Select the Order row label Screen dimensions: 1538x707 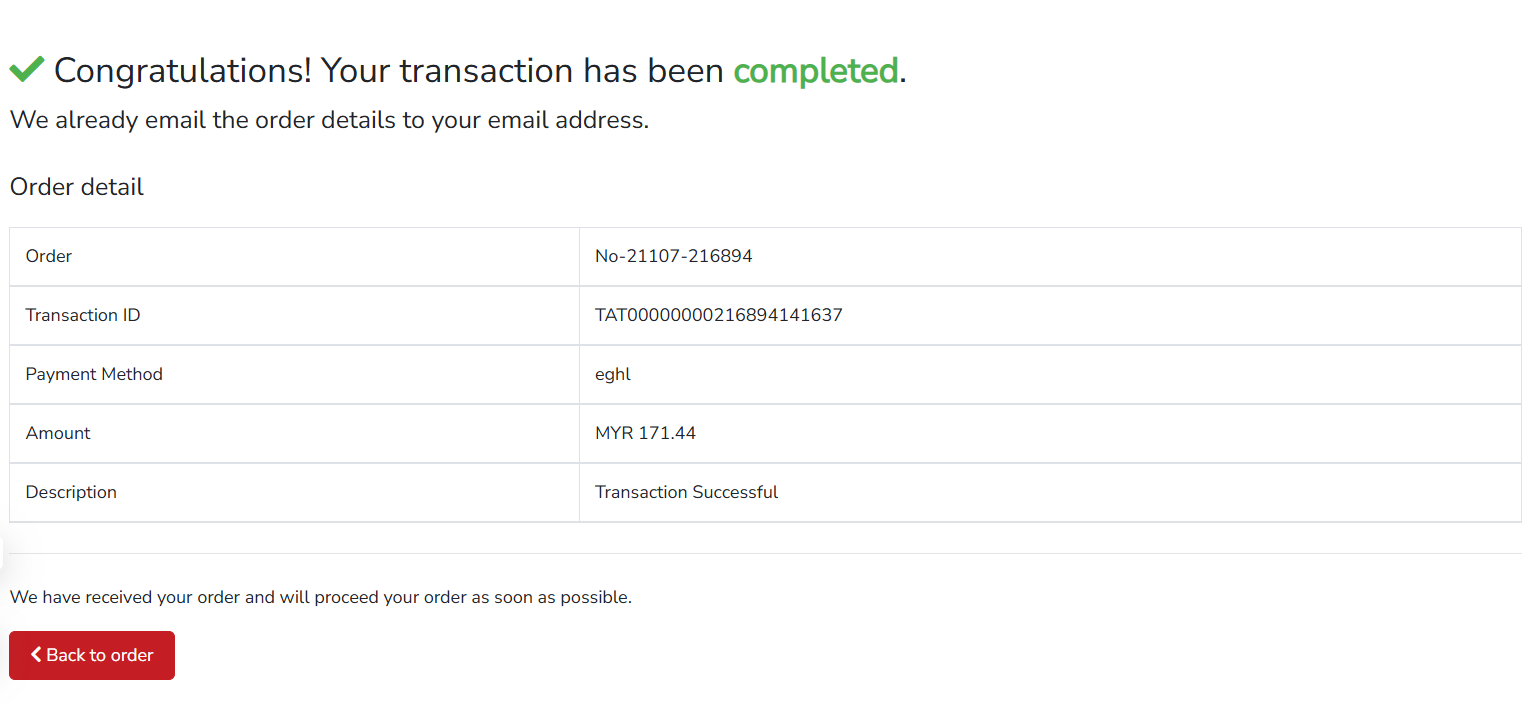tap(48, 256)
